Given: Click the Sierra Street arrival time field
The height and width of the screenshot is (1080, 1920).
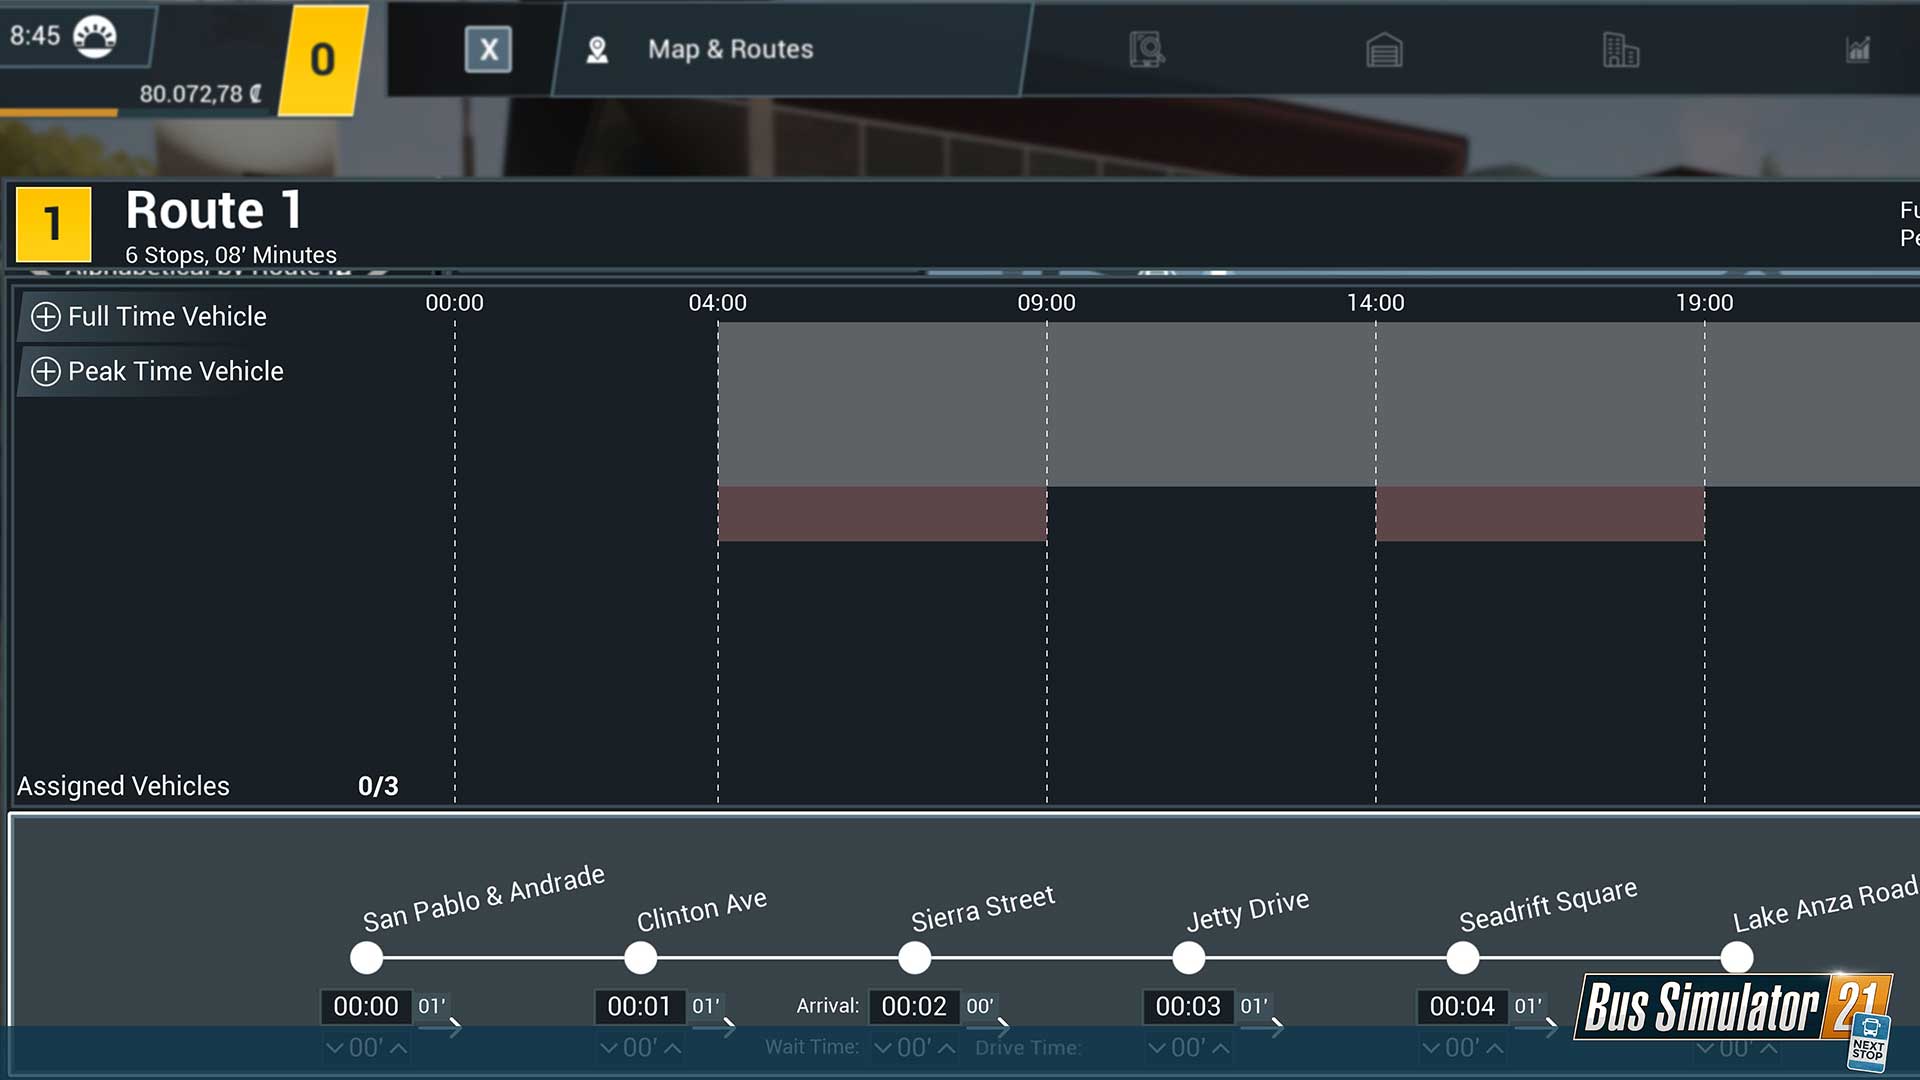Looking at the screenshot, I should pyautogui.click(x=913, y=1006).
